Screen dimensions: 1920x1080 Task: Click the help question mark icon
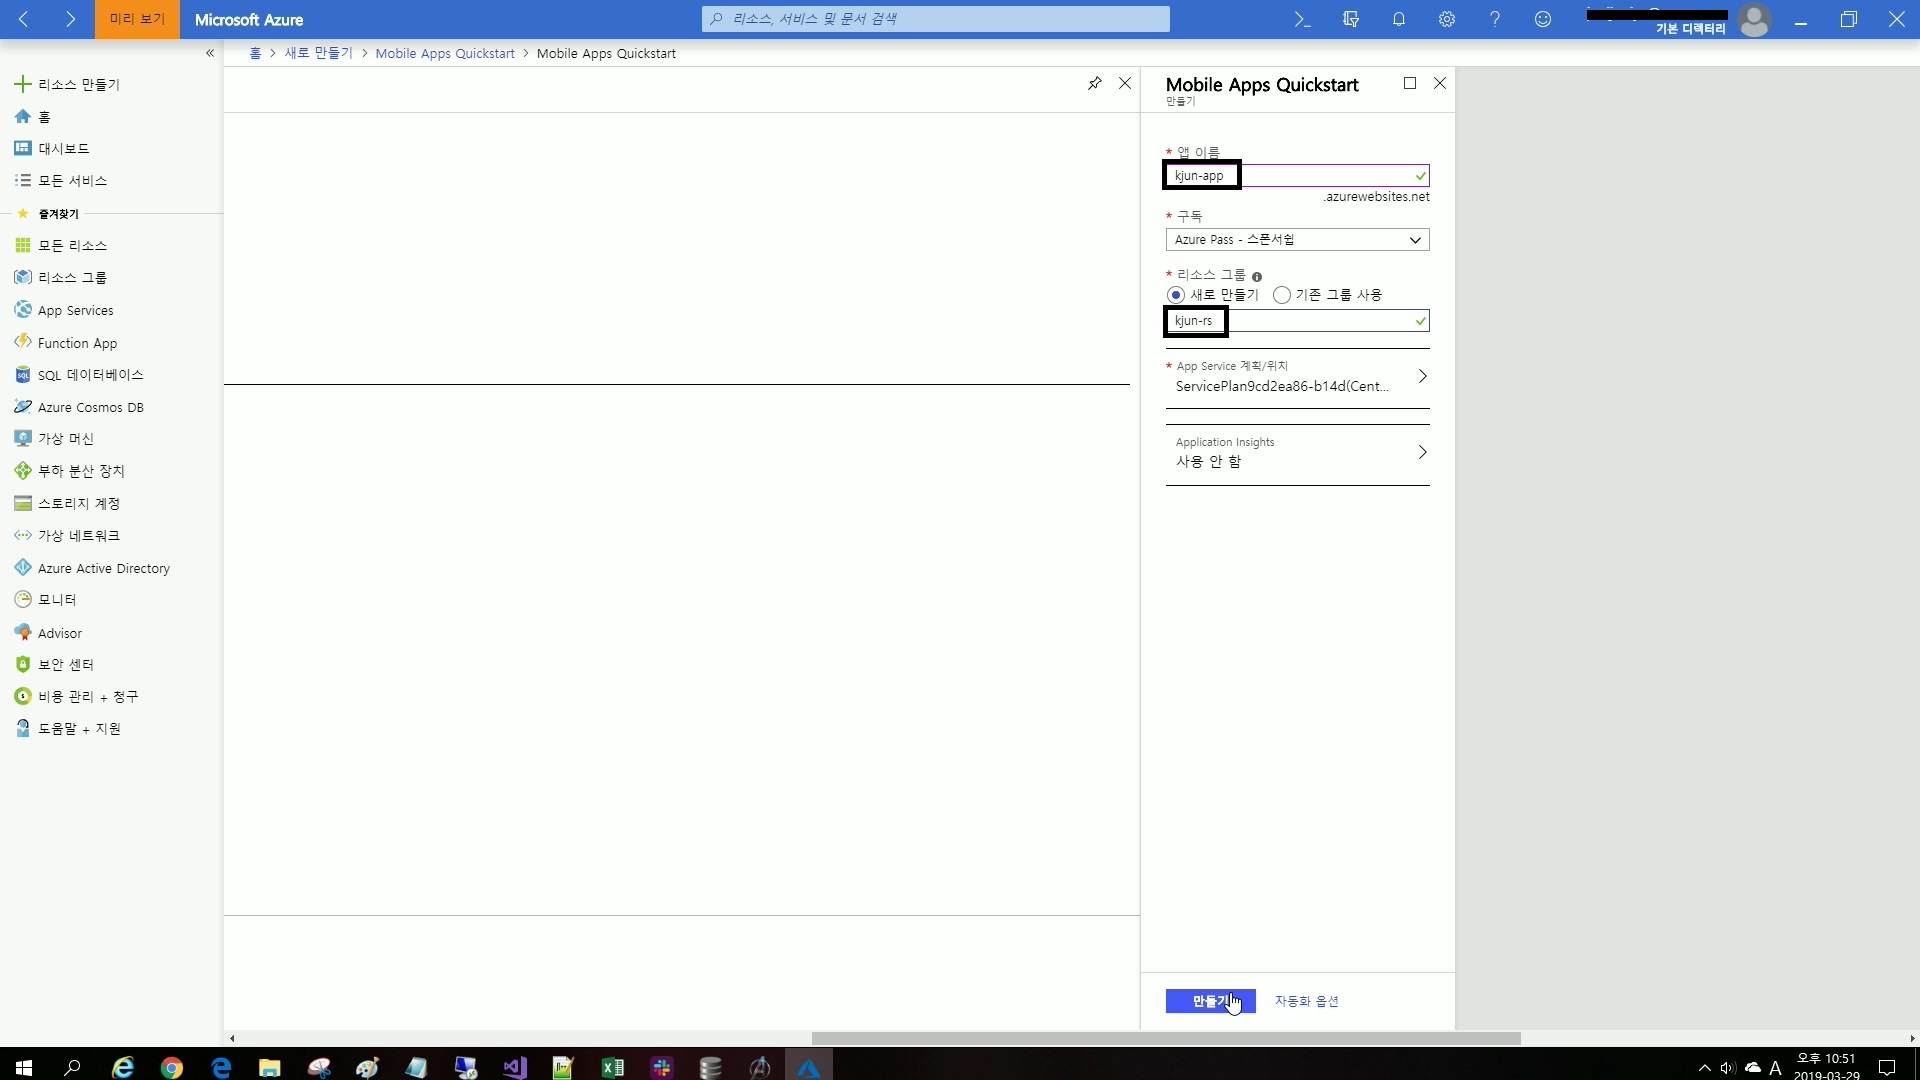pyautogui.click(x=1494, y=19)
